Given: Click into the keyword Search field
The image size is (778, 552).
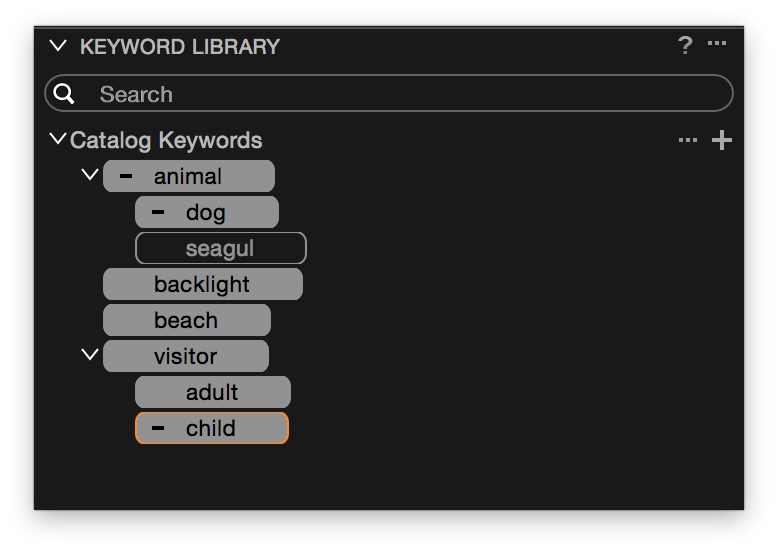Looking at the screenshot, I should (389, 93).
